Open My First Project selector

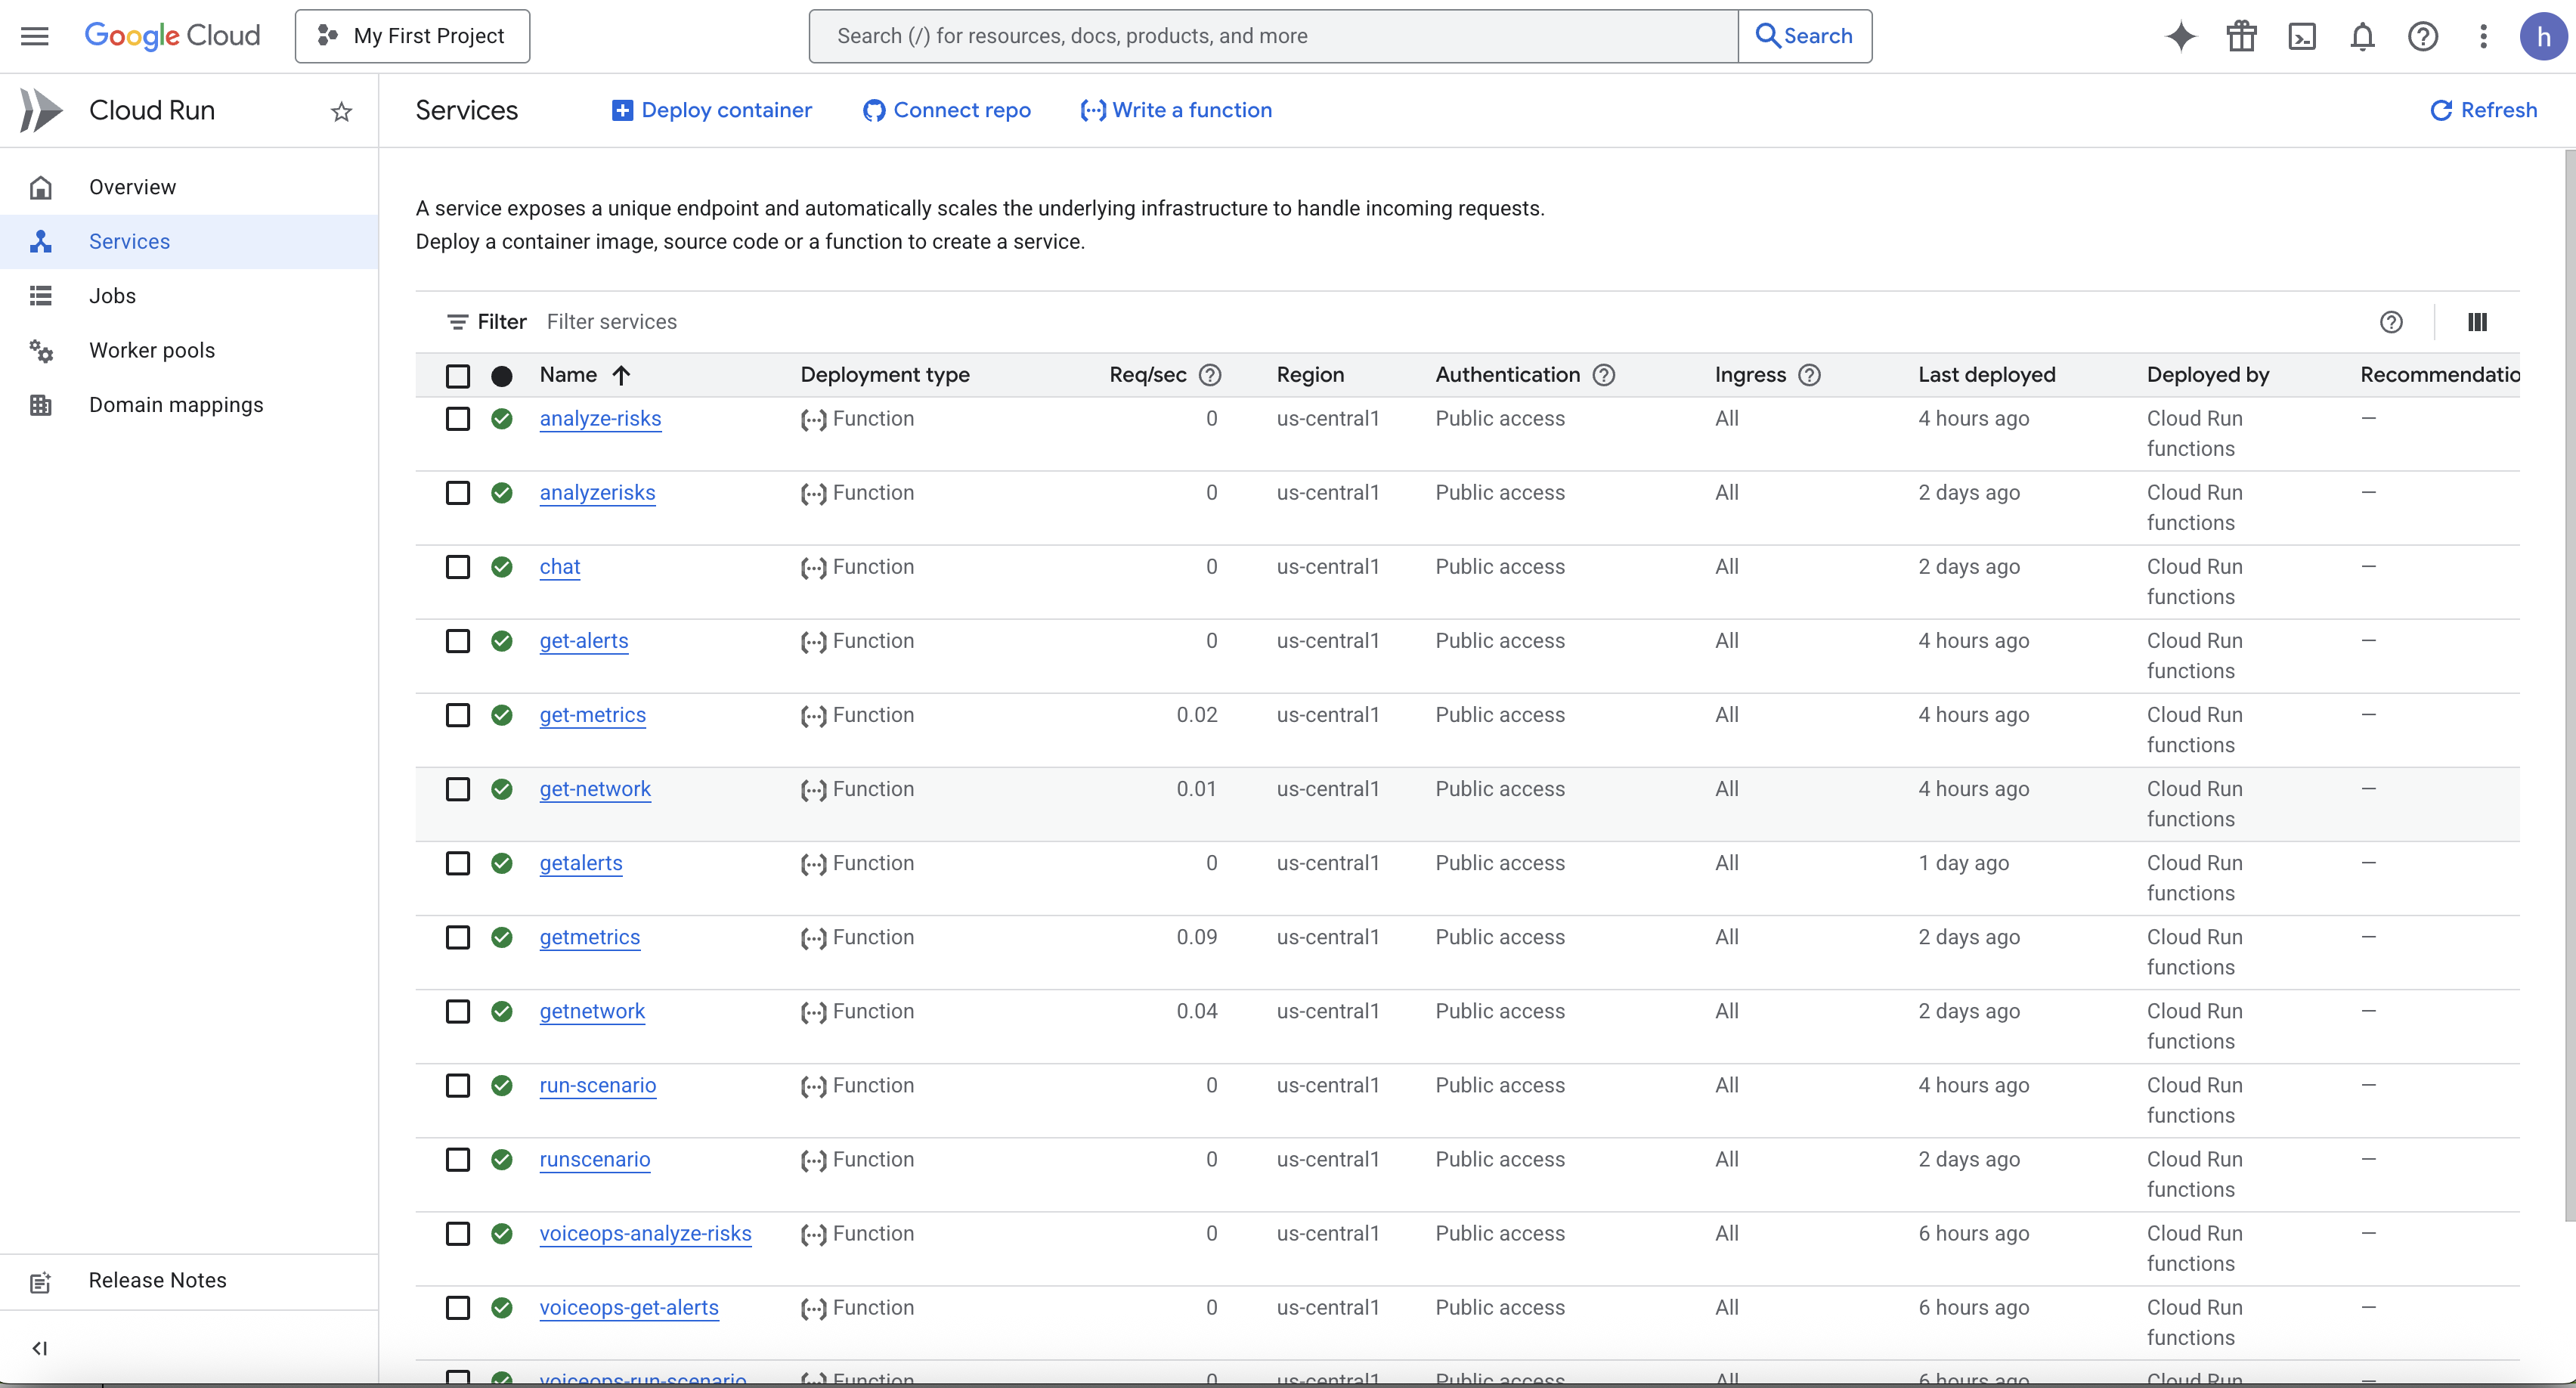point(412,37)
